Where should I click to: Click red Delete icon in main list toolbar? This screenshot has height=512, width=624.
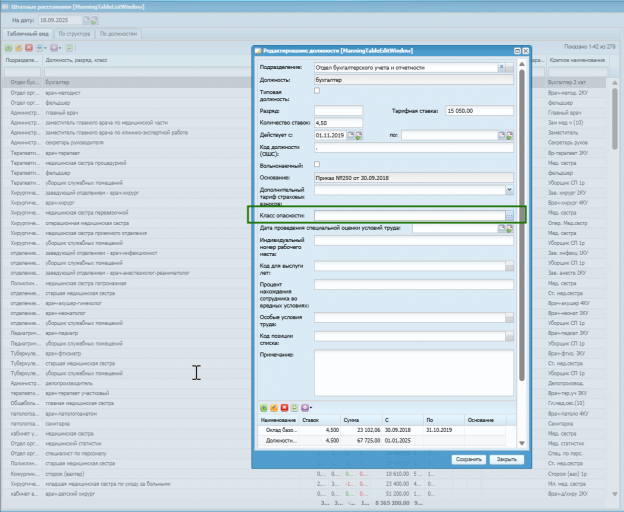(29, 48)
